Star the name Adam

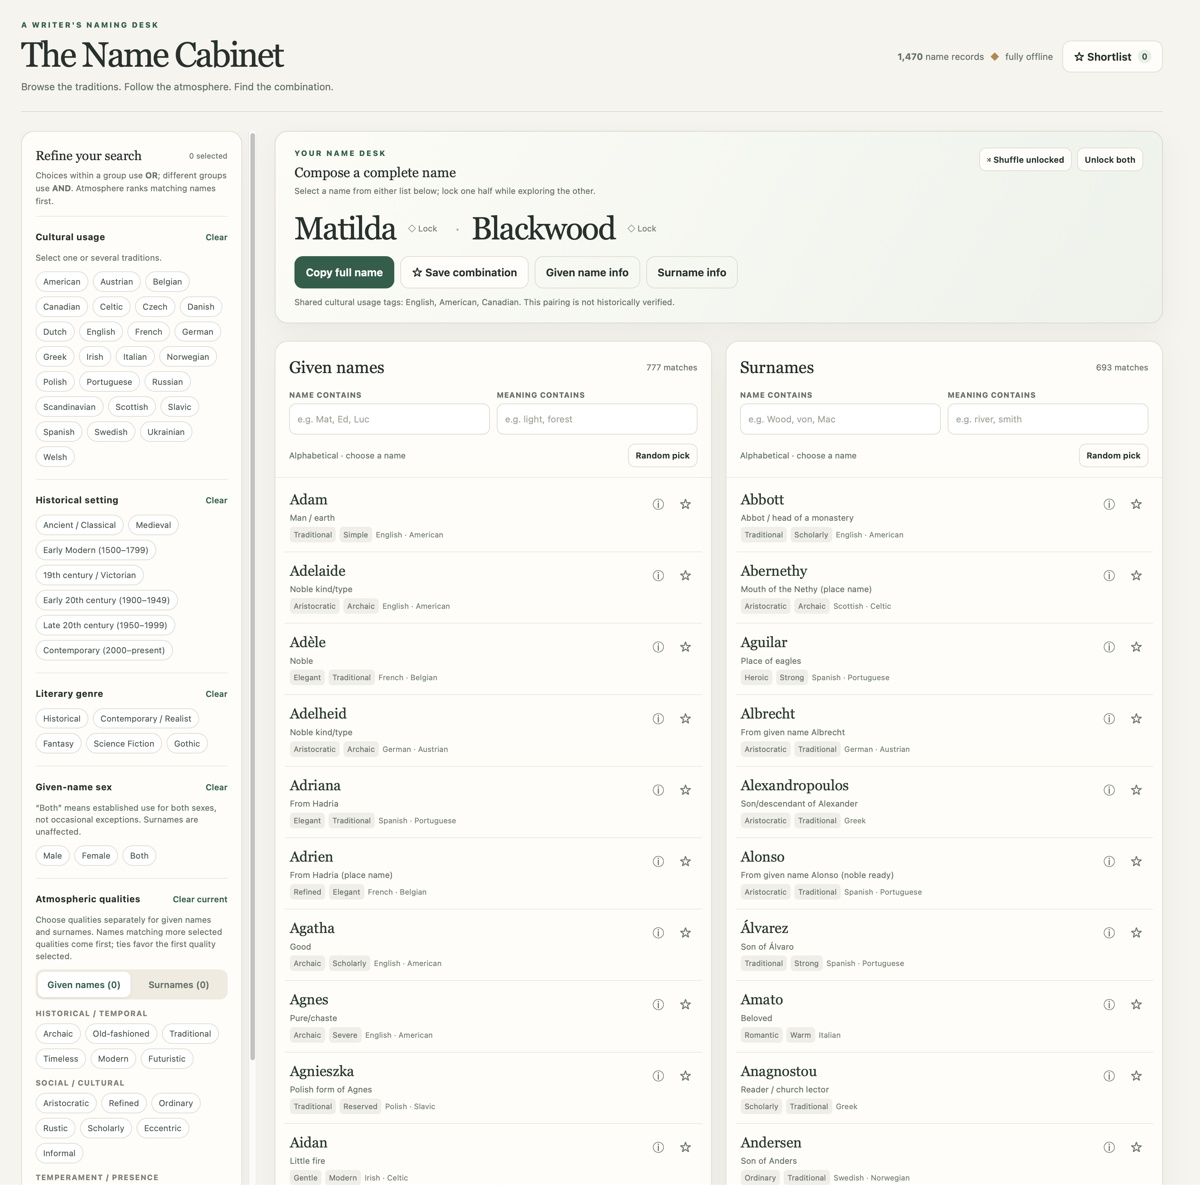685,504
